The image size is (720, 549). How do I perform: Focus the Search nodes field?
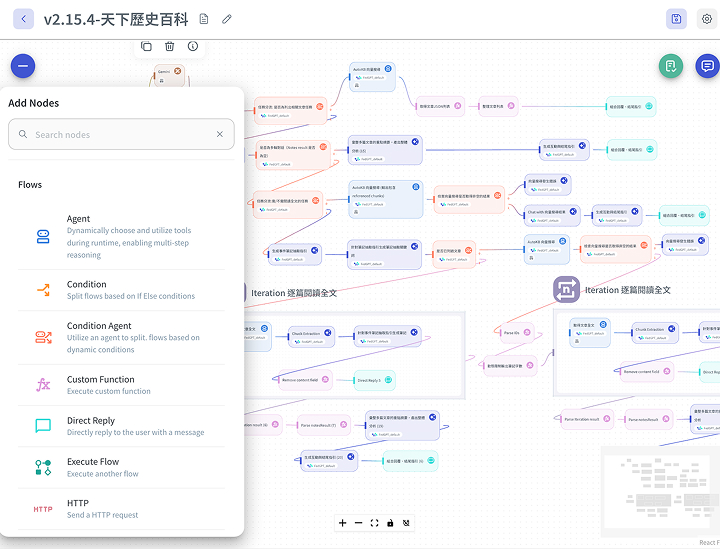click(121, 134)
